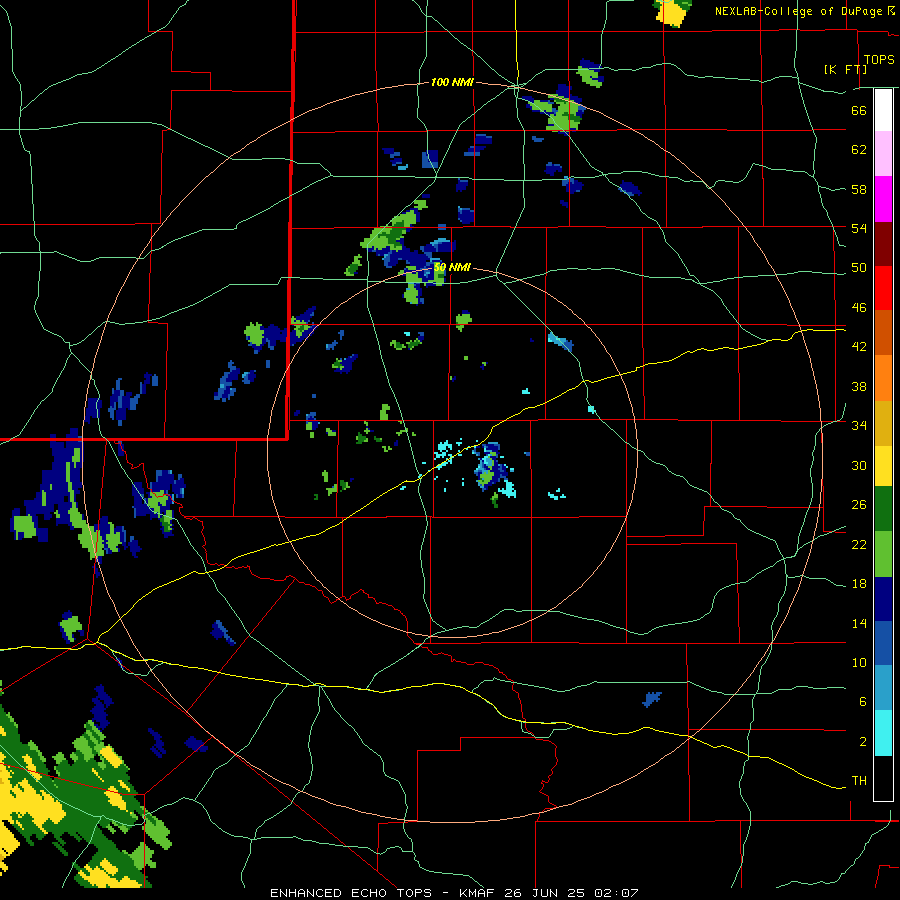Click the legend value 2
The width and height of the screenshot is (900, 900).
pos(863,742)
